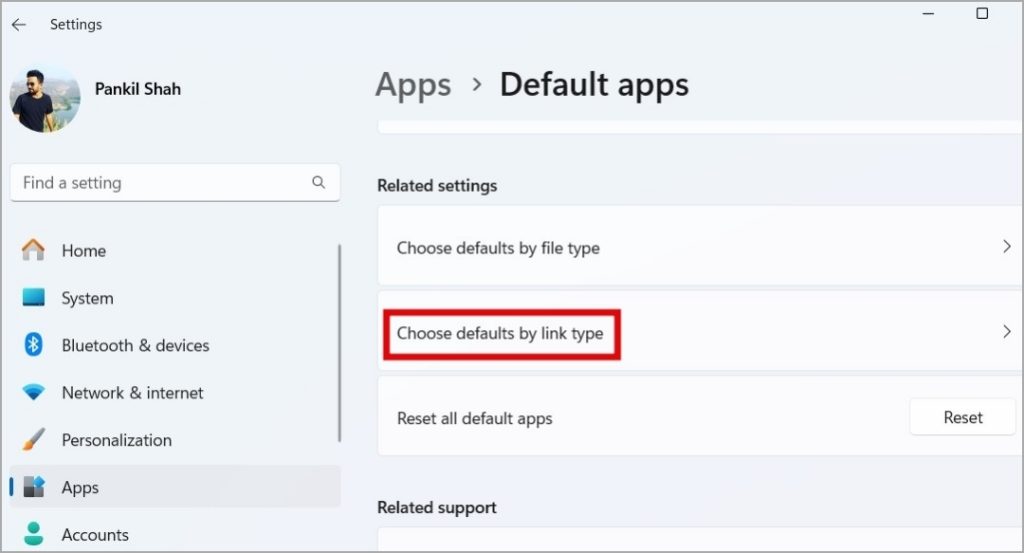Click the Personalization paintbrush icon
1024x553 pixels.
33,439
